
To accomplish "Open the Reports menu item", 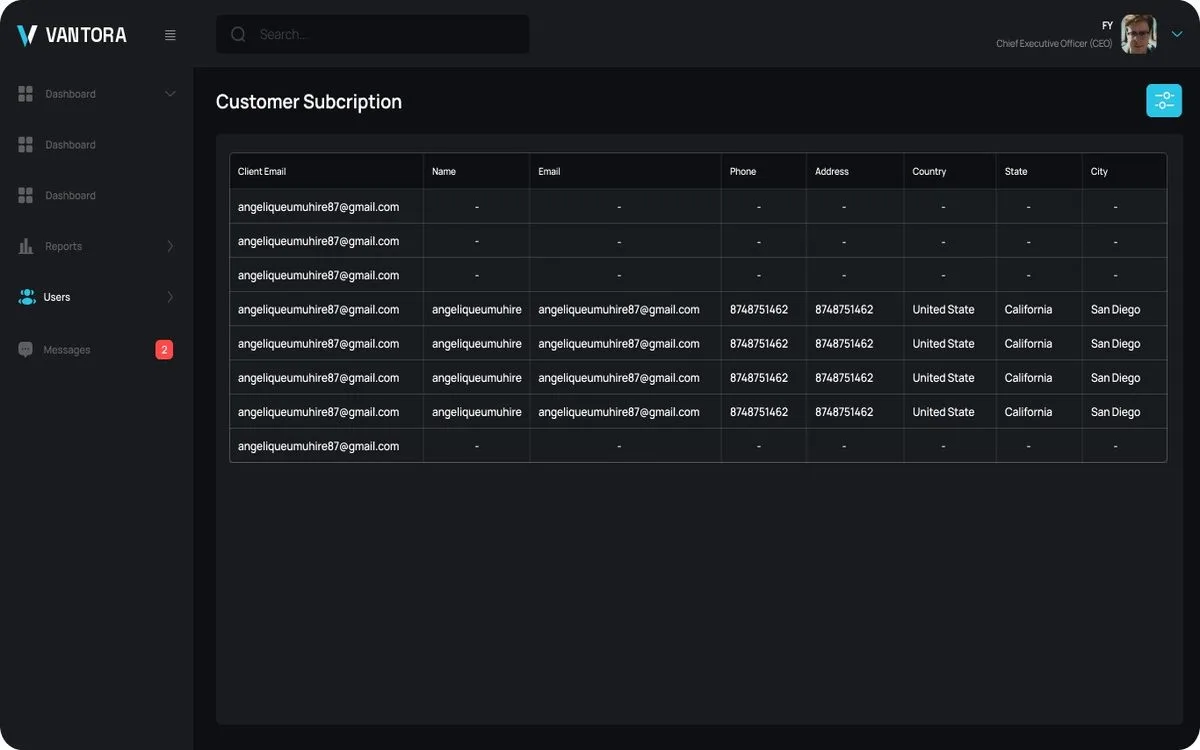I will (64, 246).
